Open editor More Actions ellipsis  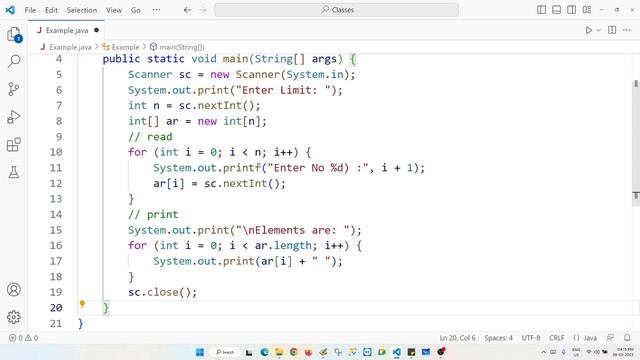click(627, 30)
